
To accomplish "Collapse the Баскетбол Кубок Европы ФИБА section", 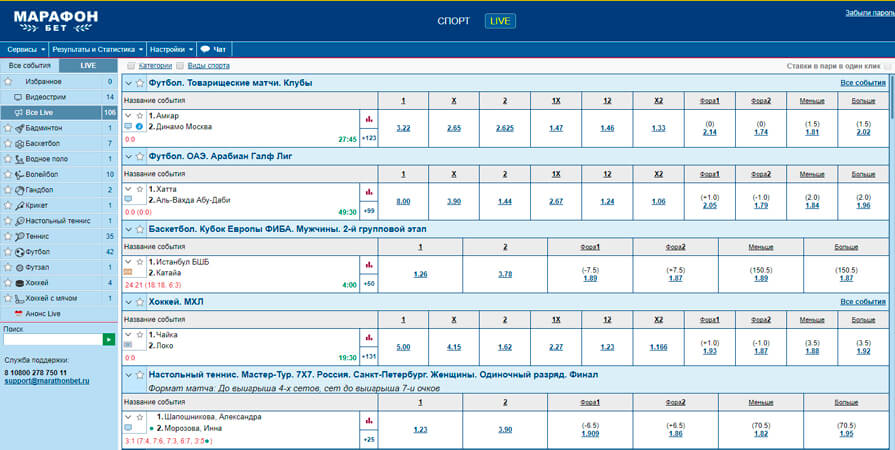I will (x=128, y=230).
